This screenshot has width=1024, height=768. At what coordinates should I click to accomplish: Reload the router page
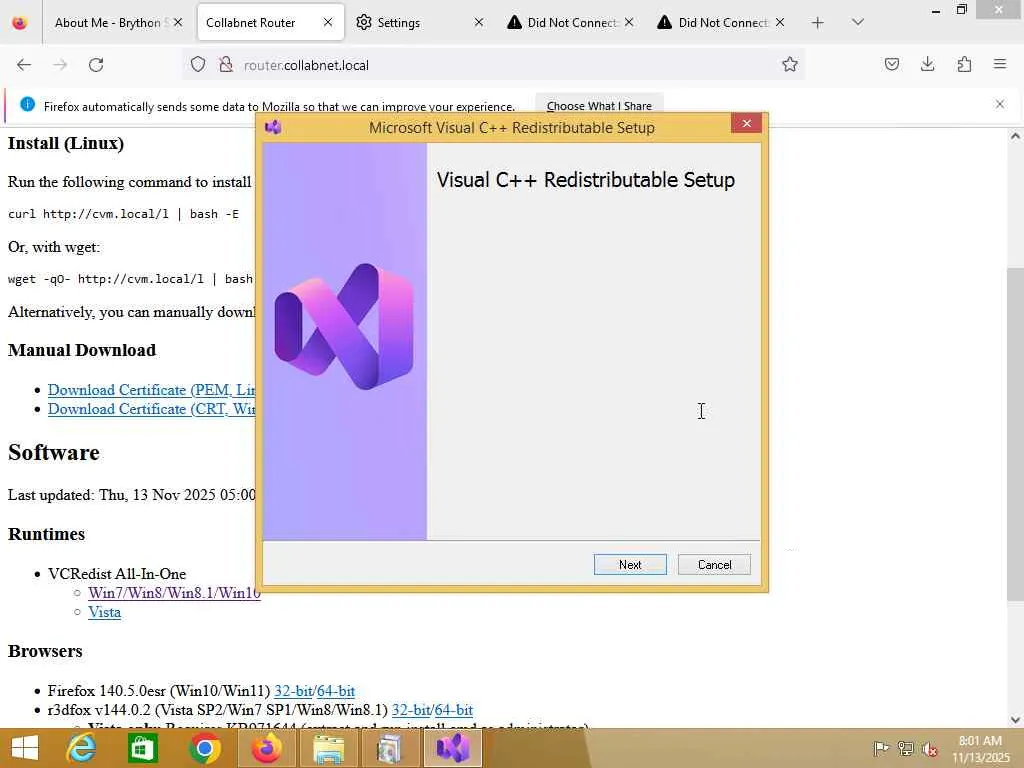coord(96,65)
